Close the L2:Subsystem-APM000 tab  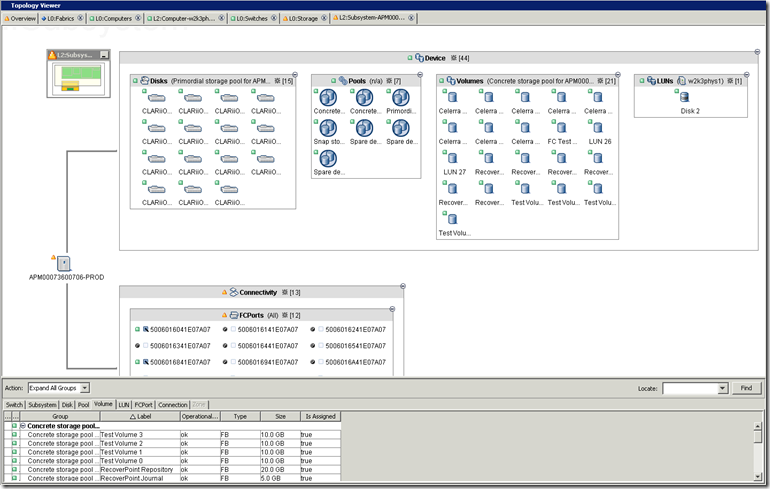(x=411, y=18)
